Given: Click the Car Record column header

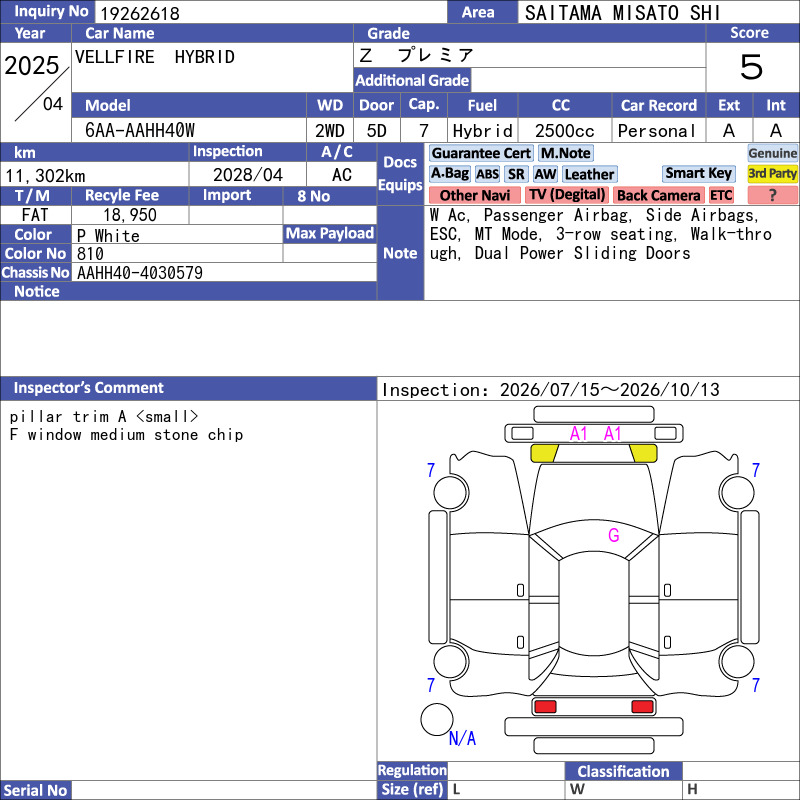Looking at the screenshot, I should [x=658, y=106].
